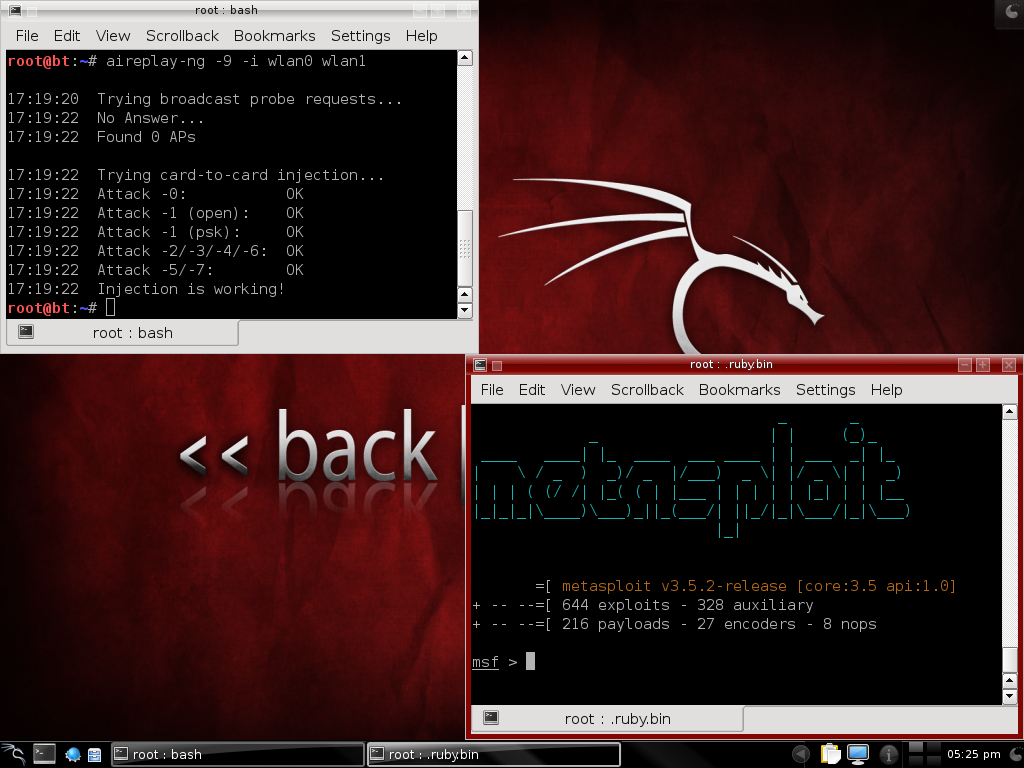Viewport: 1024px width, 768px height.
Task: Click "216 payloads - 27 encoders" line
Action: point(679,624)
